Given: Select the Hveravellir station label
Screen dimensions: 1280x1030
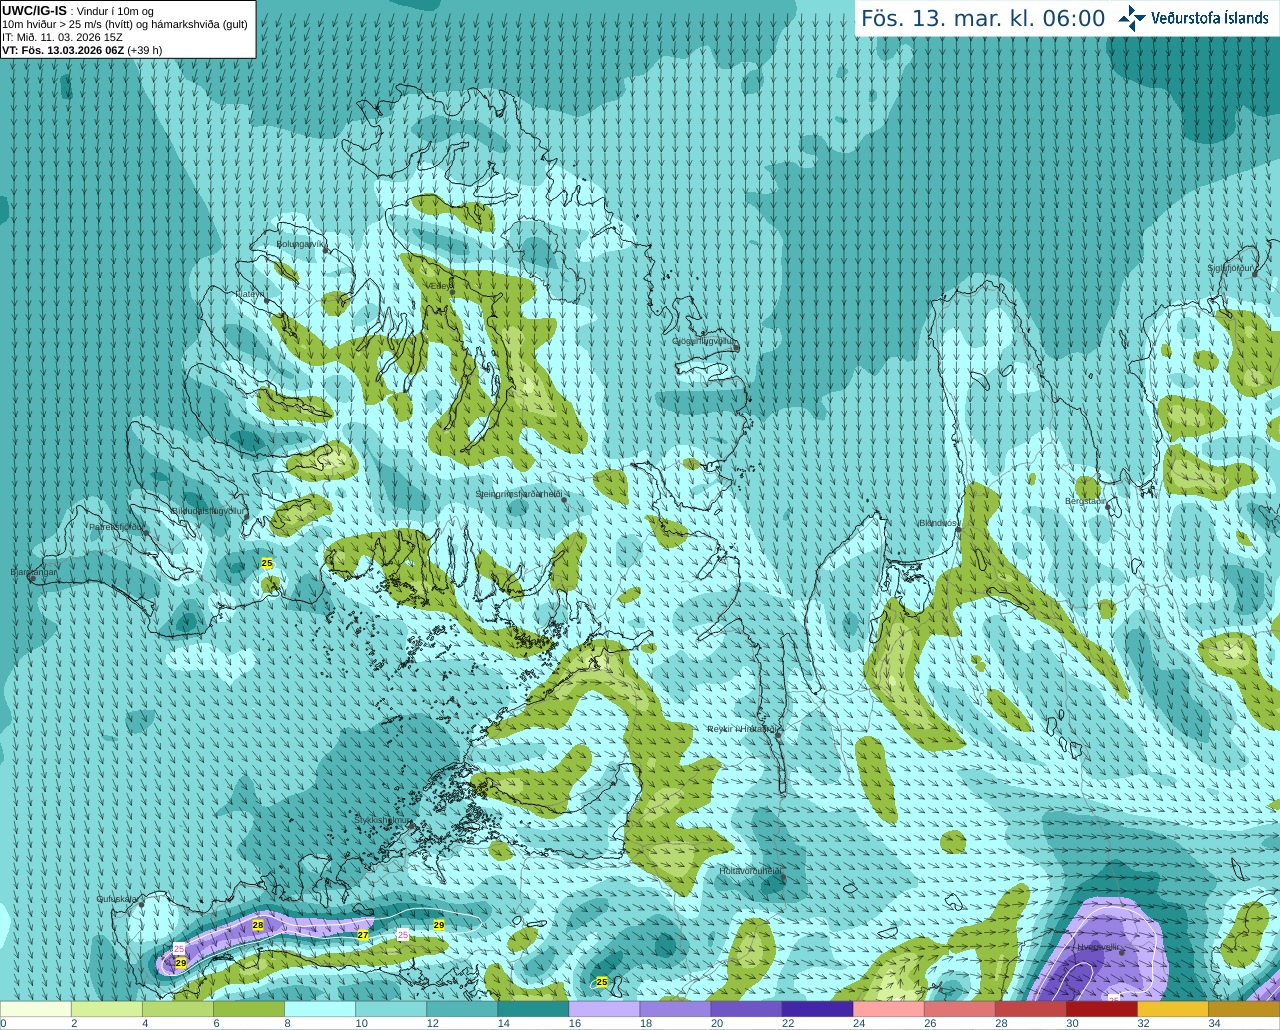Looking at the screenshot, I should point(1098,946).
